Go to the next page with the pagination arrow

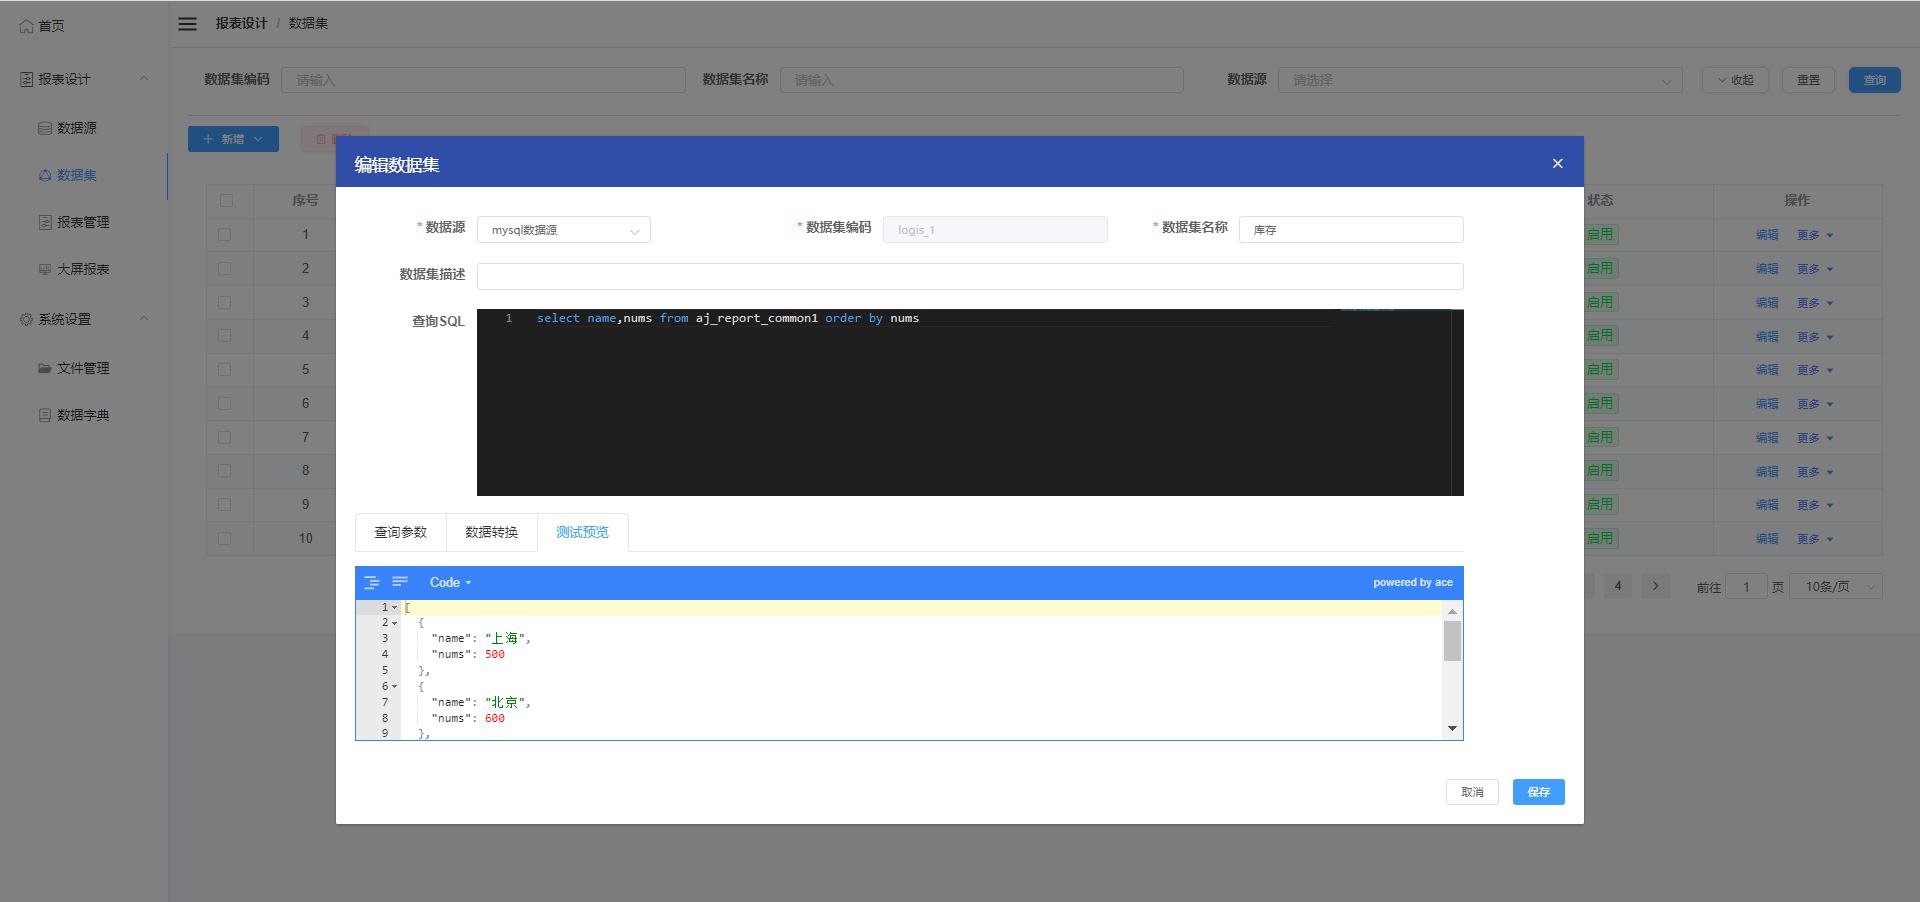(x=1655, y=586)
